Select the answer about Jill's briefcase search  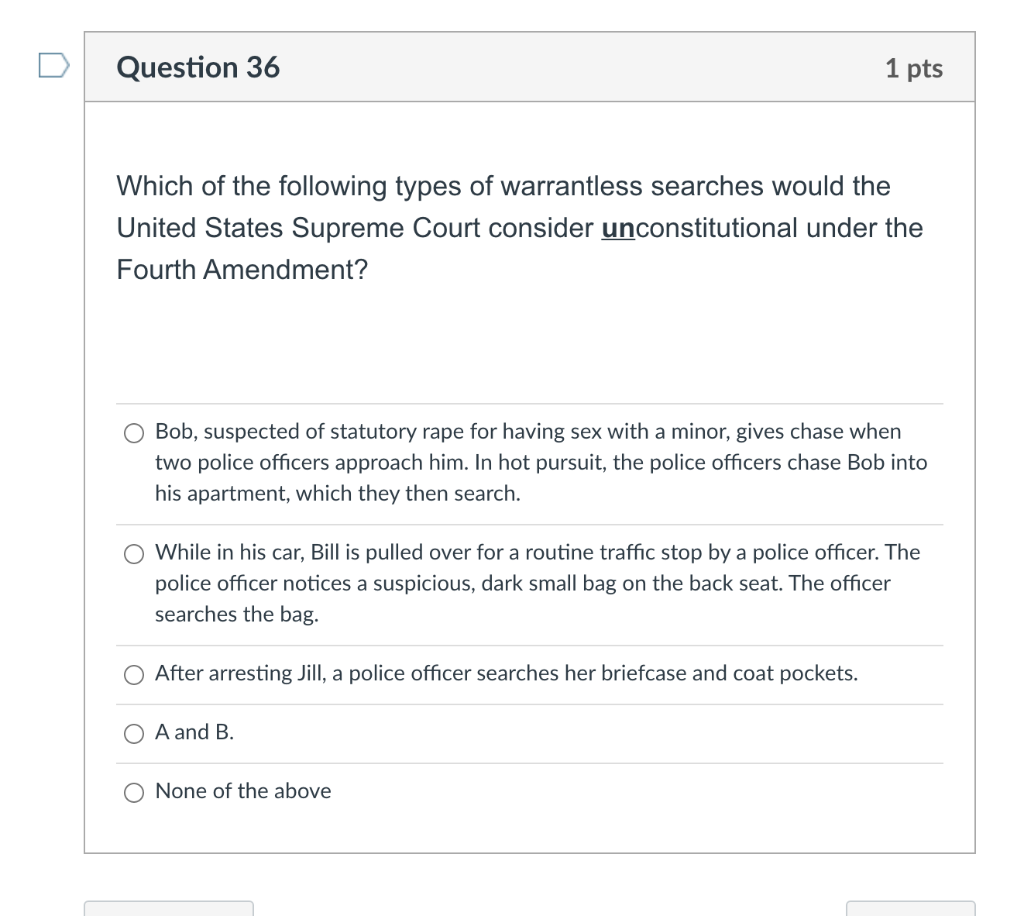point(133,674)
